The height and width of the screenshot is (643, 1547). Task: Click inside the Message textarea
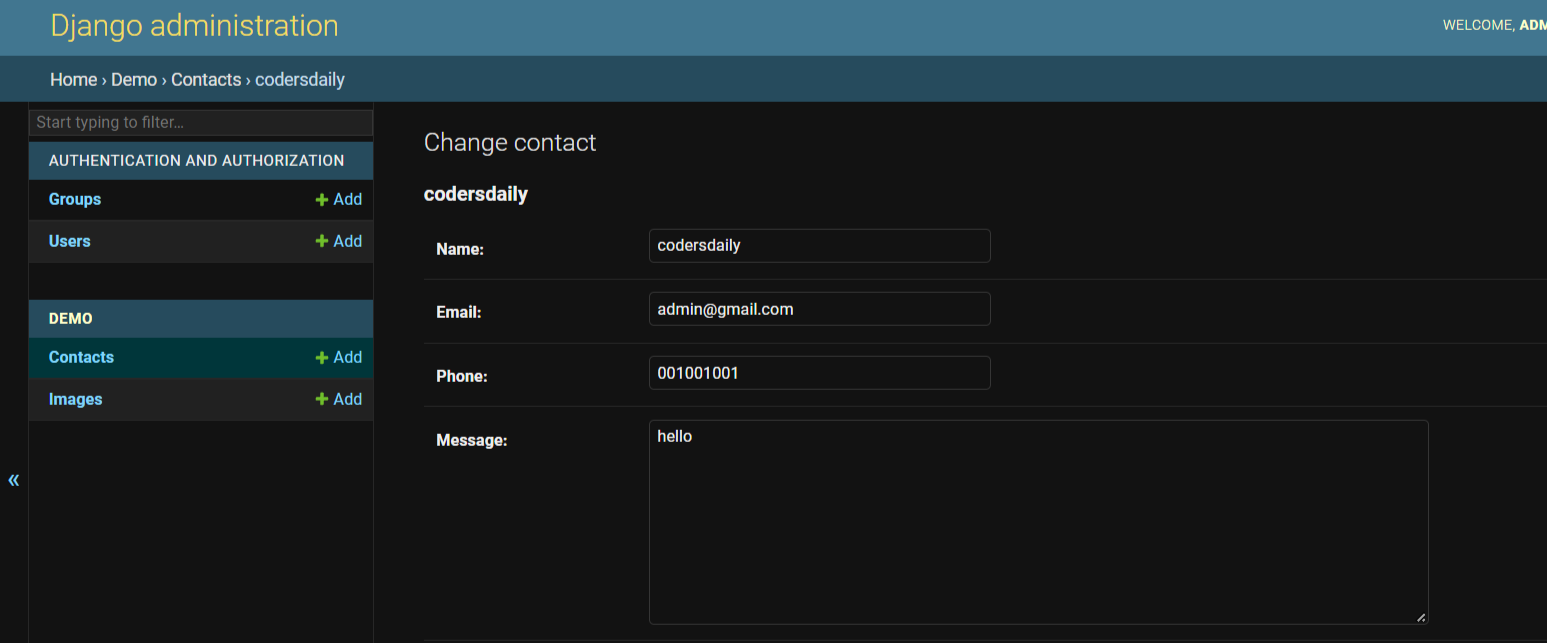[1038, 522]
